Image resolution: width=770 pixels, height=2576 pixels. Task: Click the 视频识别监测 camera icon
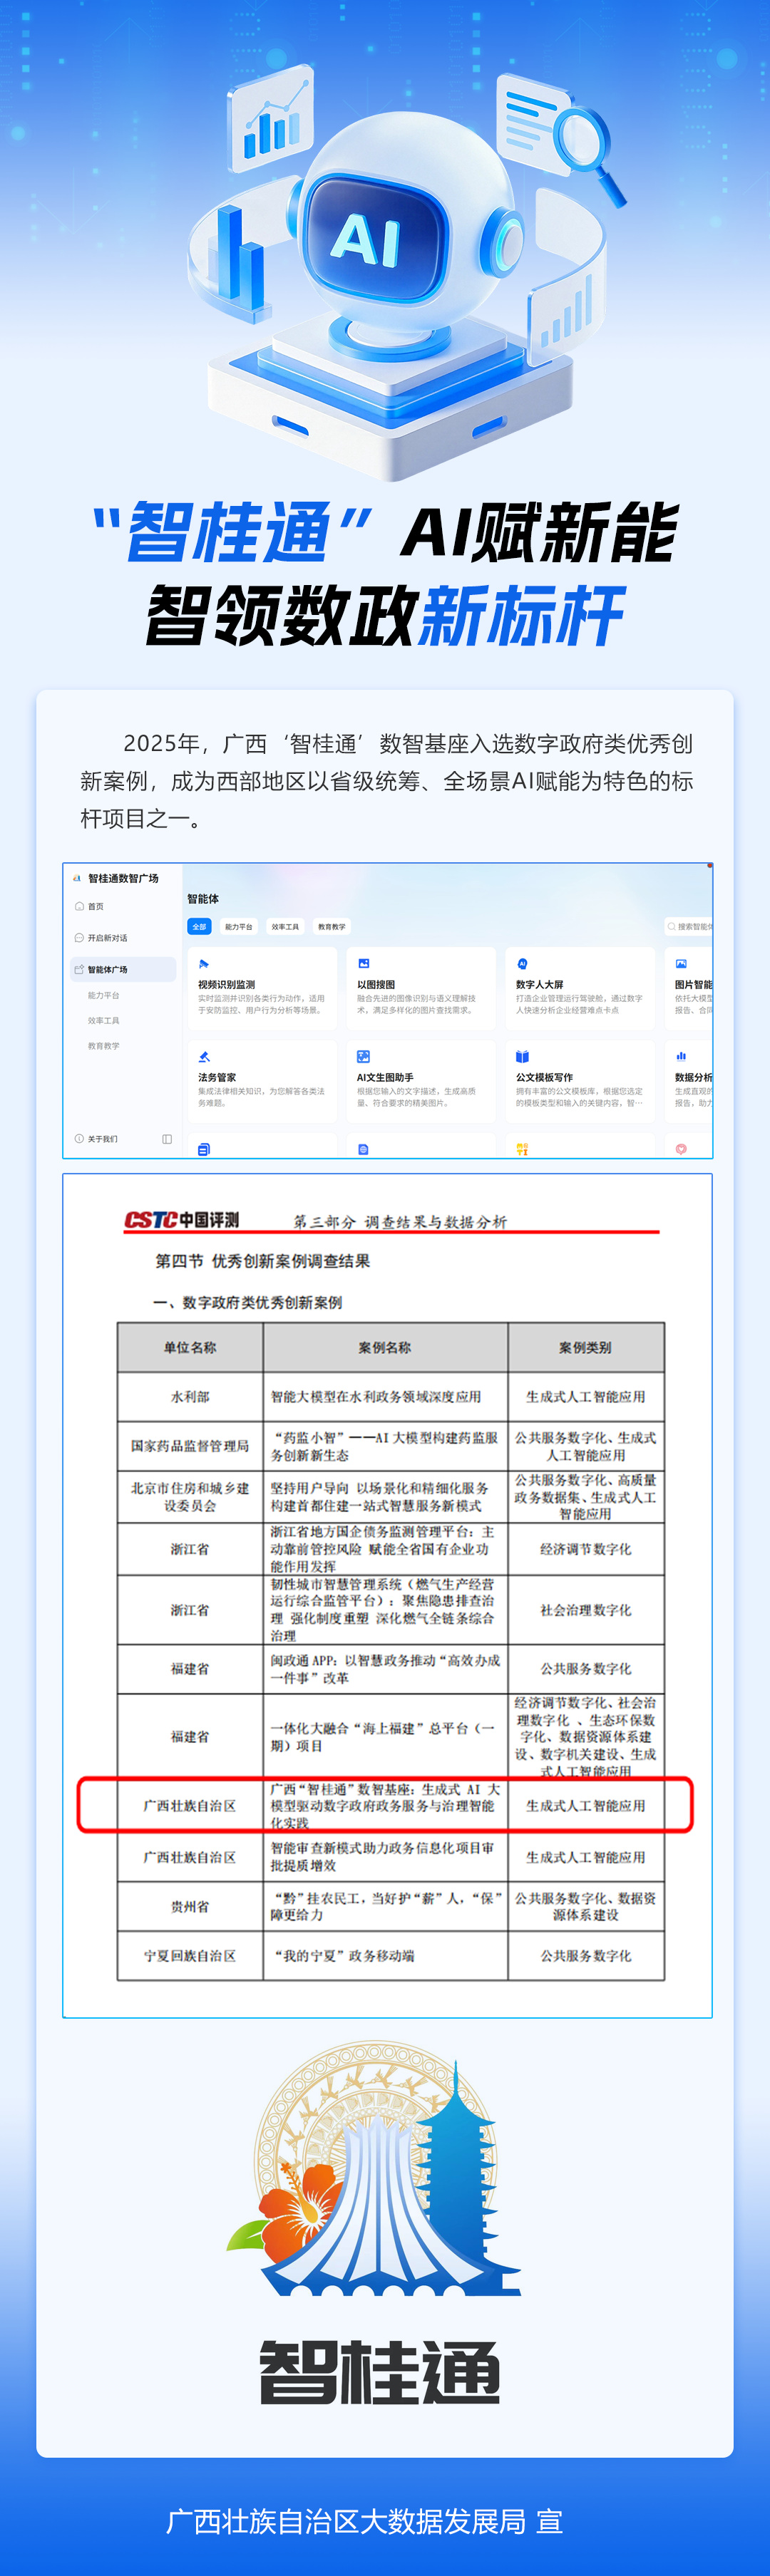(203, 964)
